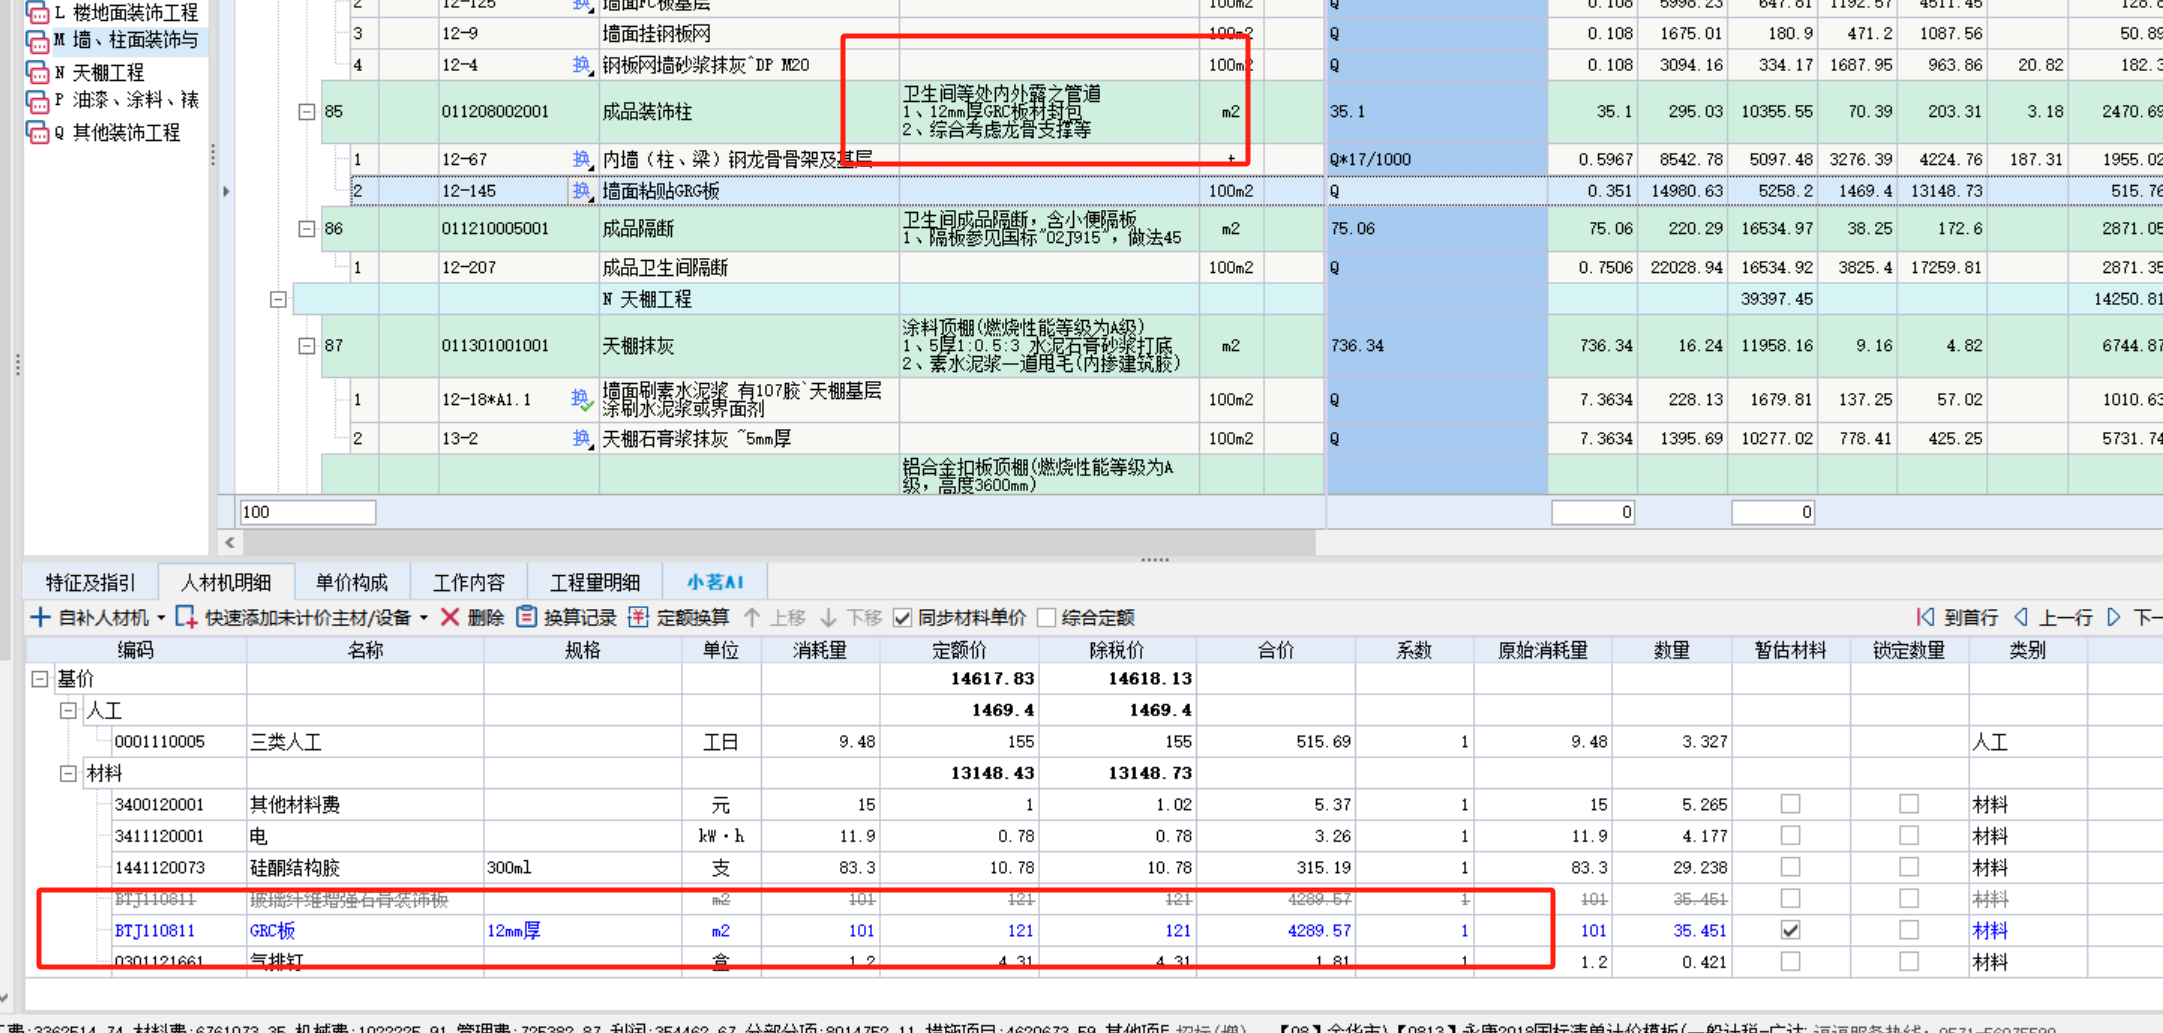2163x1033 pixels.
Task: Open the 小茗AI tab
Action: tap(715, 582)
